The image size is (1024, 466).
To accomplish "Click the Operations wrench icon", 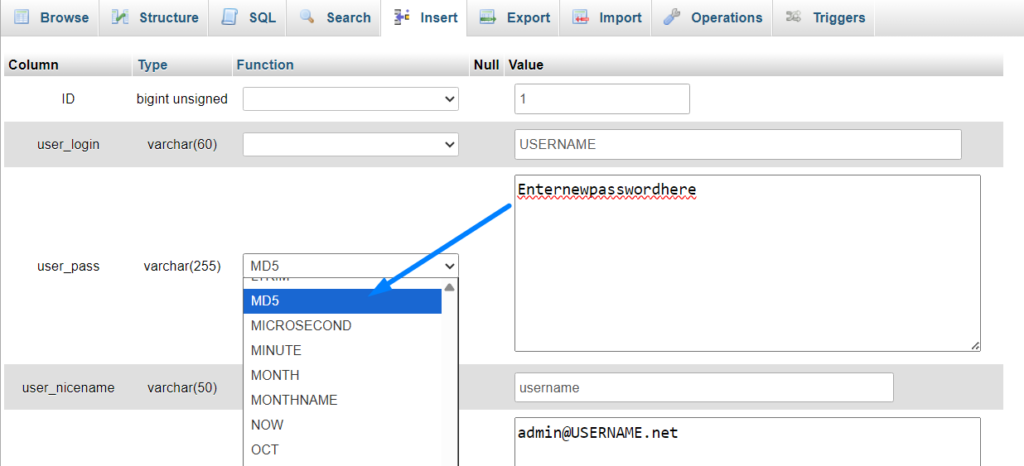I will pos(672,17).
